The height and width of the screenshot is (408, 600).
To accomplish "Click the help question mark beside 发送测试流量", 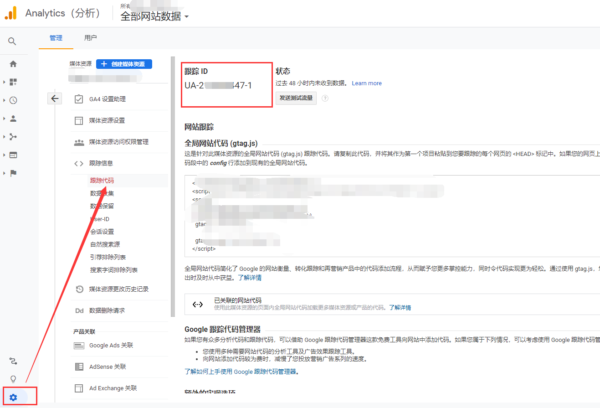I will tap(325, 98).
